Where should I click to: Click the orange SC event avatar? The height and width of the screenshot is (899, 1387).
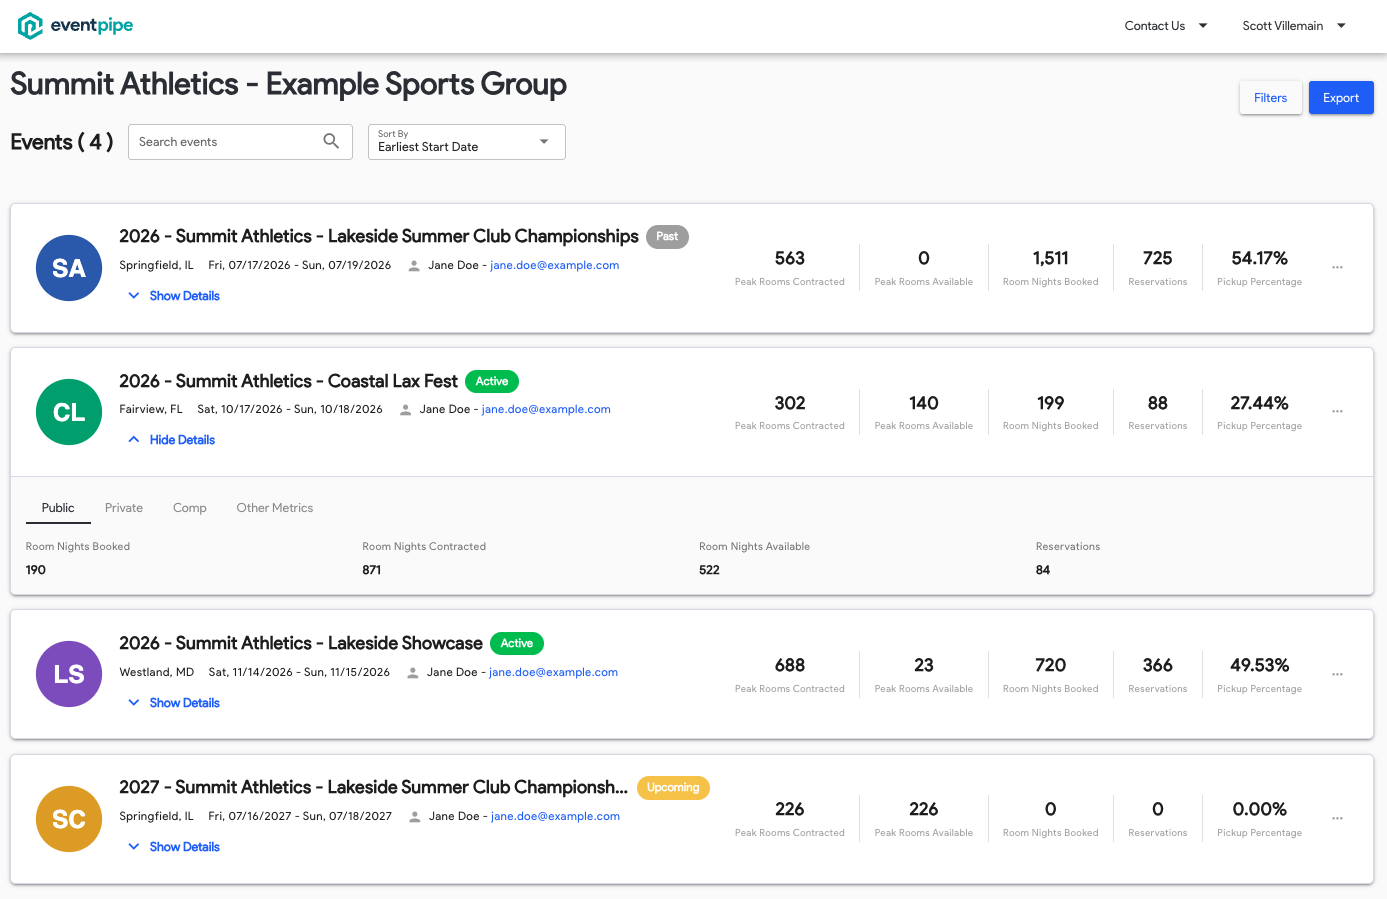click(x=69, y=819)
